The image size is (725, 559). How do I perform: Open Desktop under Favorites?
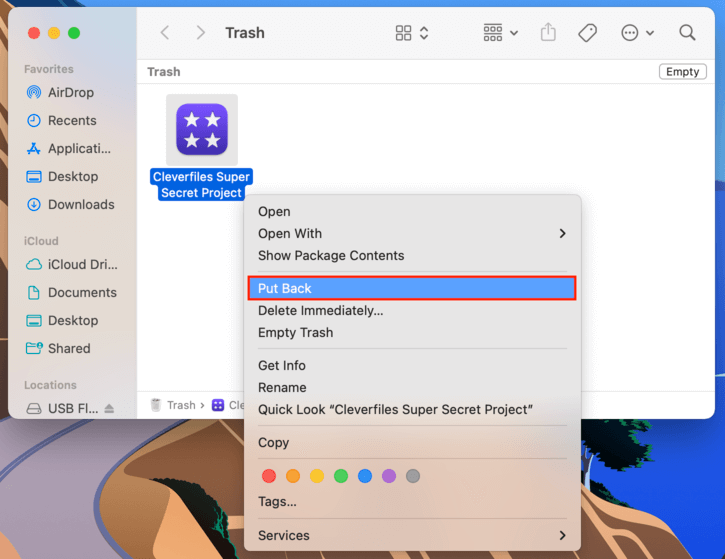(x=73, y=177)
